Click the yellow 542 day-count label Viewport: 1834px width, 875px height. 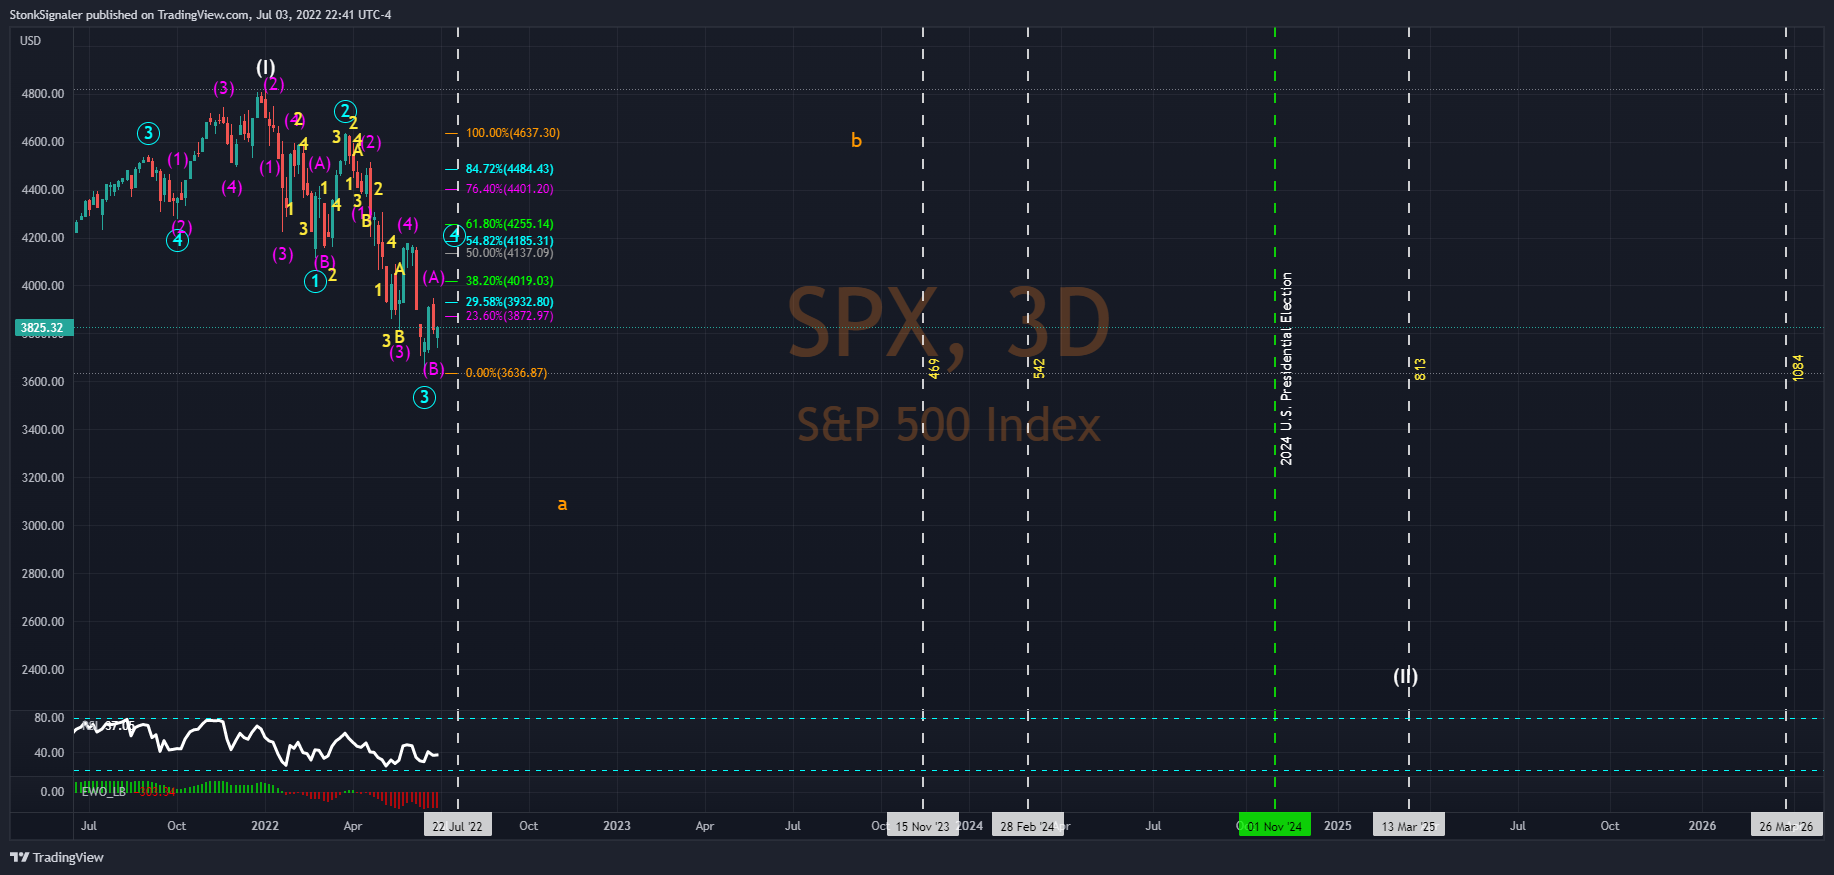click(1039, 368)
